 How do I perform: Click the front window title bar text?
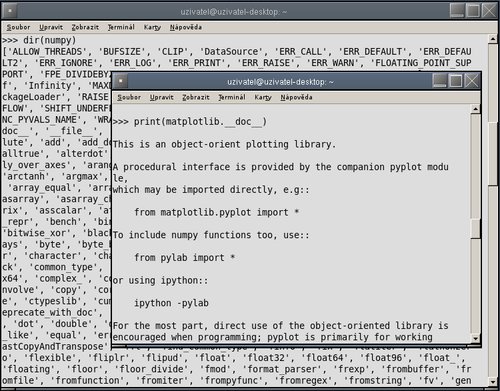pos(280,82)
